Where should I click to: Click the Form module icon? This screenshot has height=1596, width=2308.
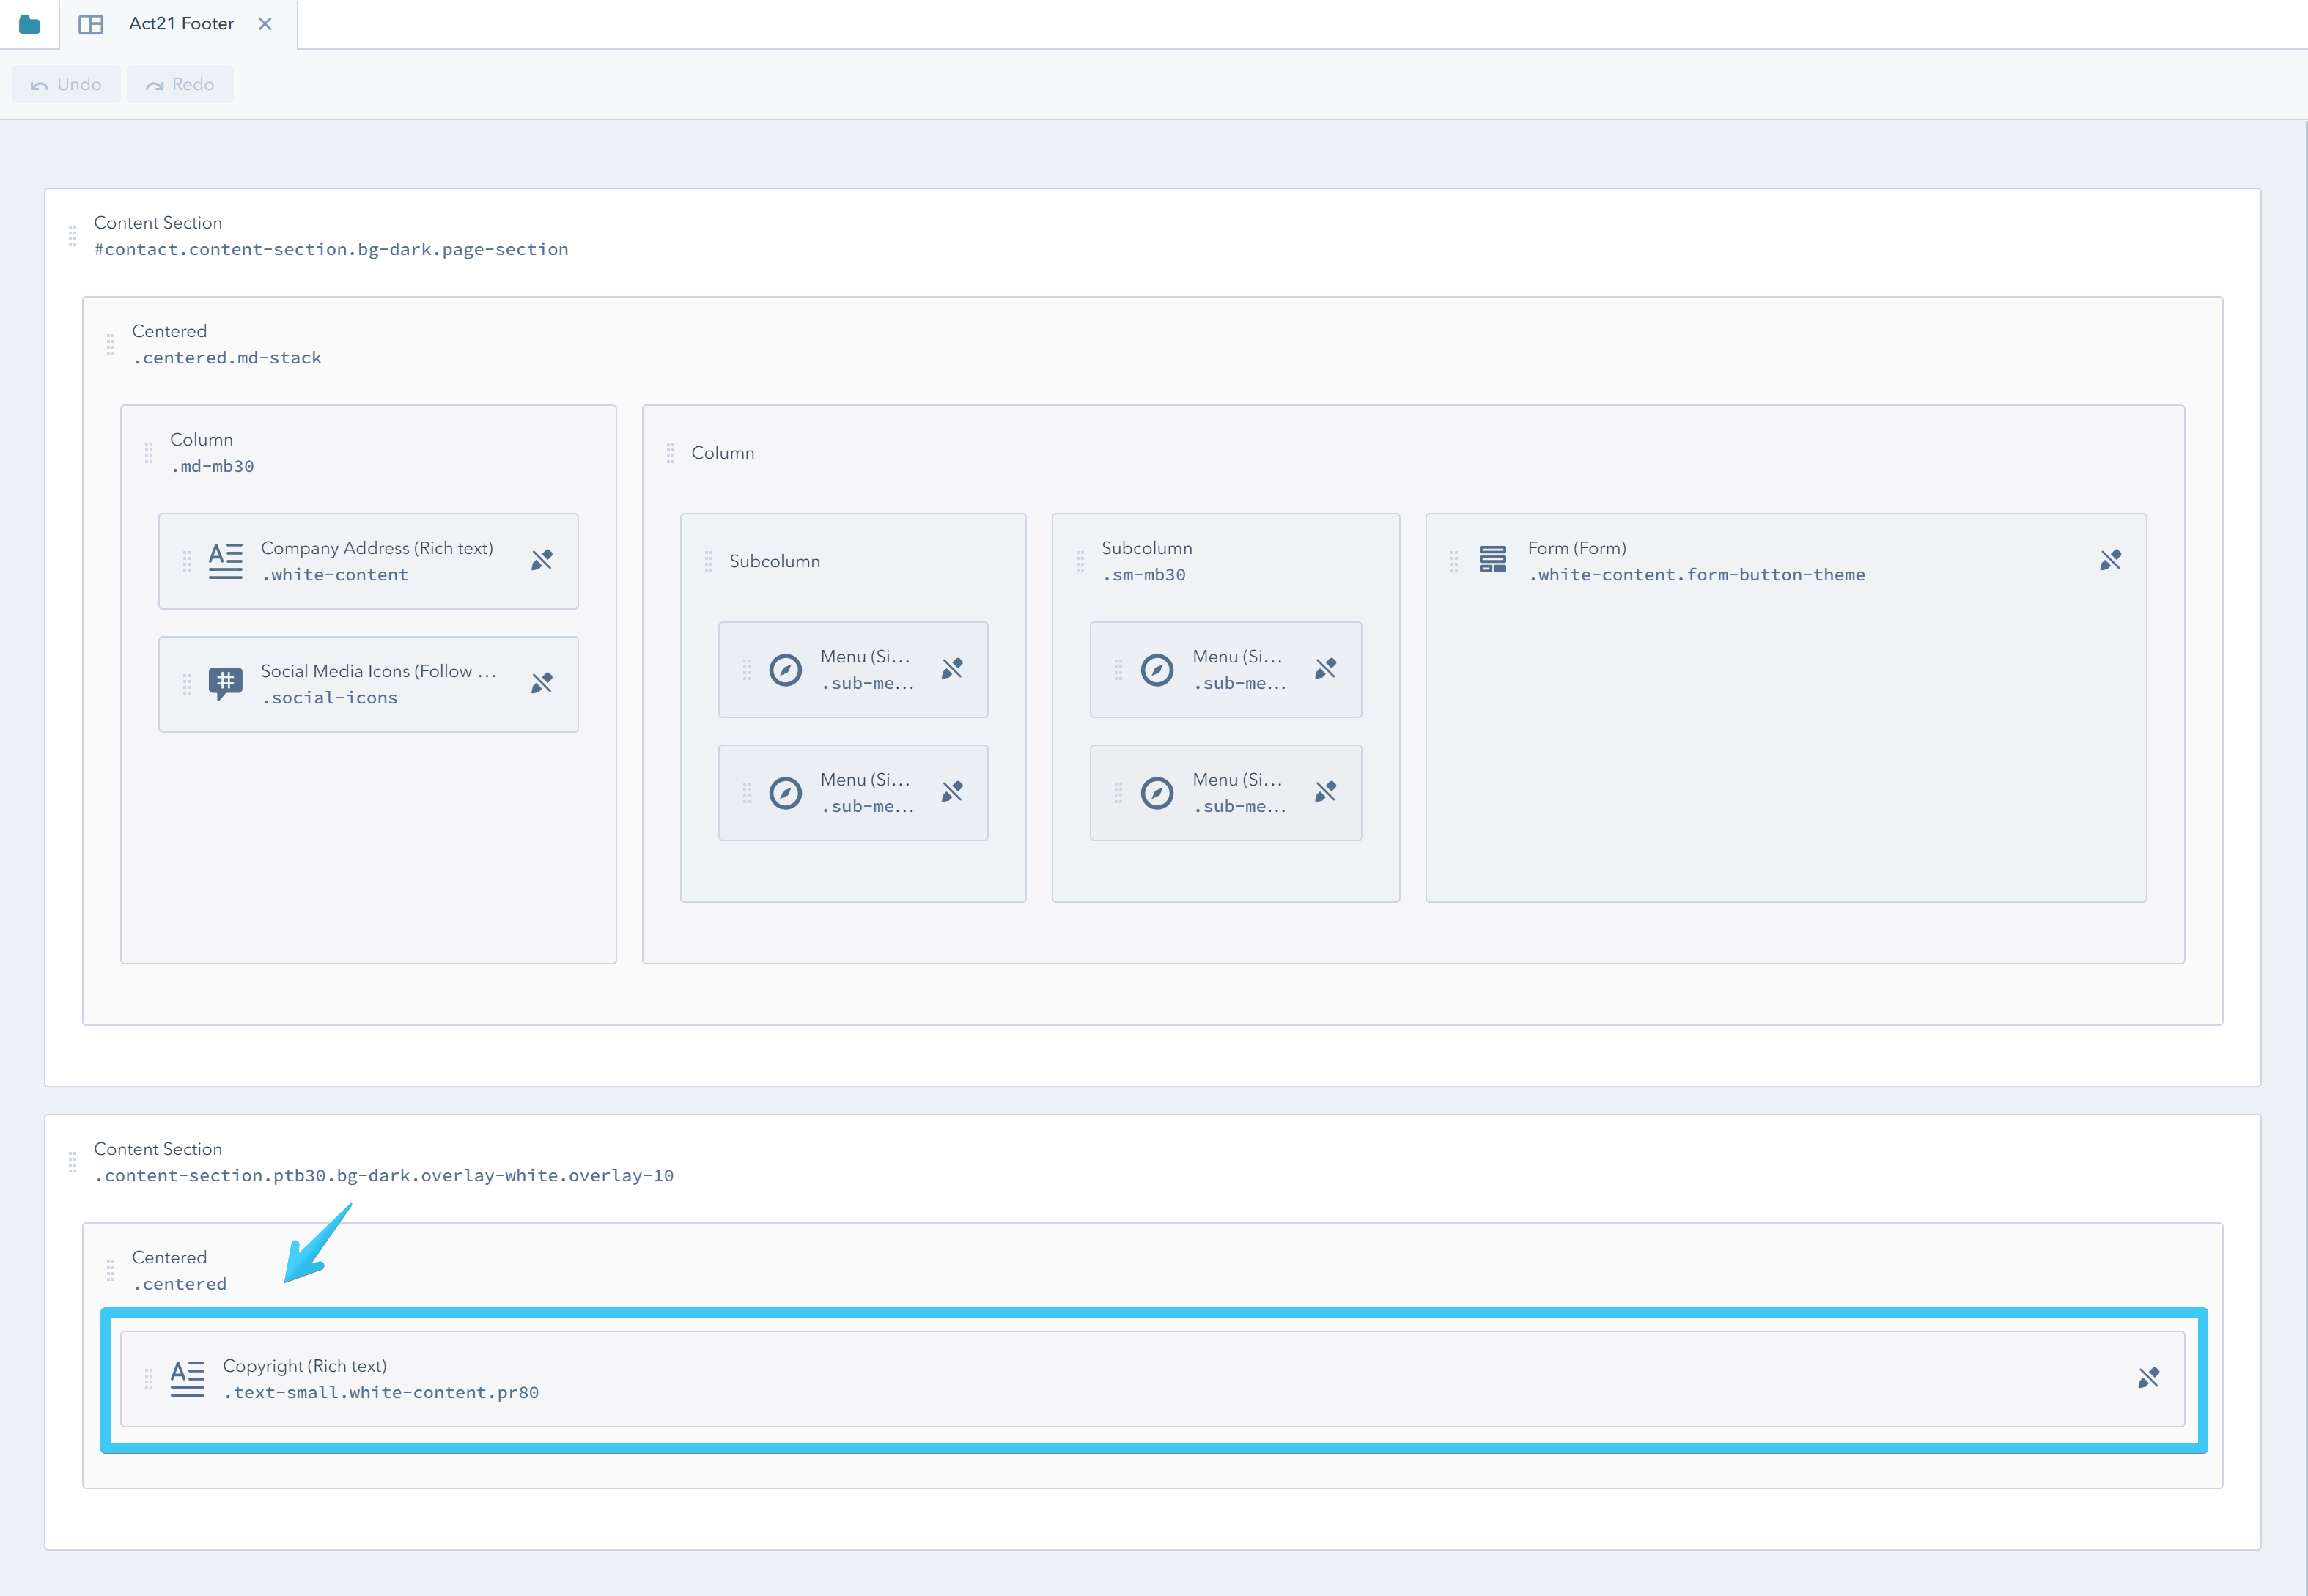1493,561
